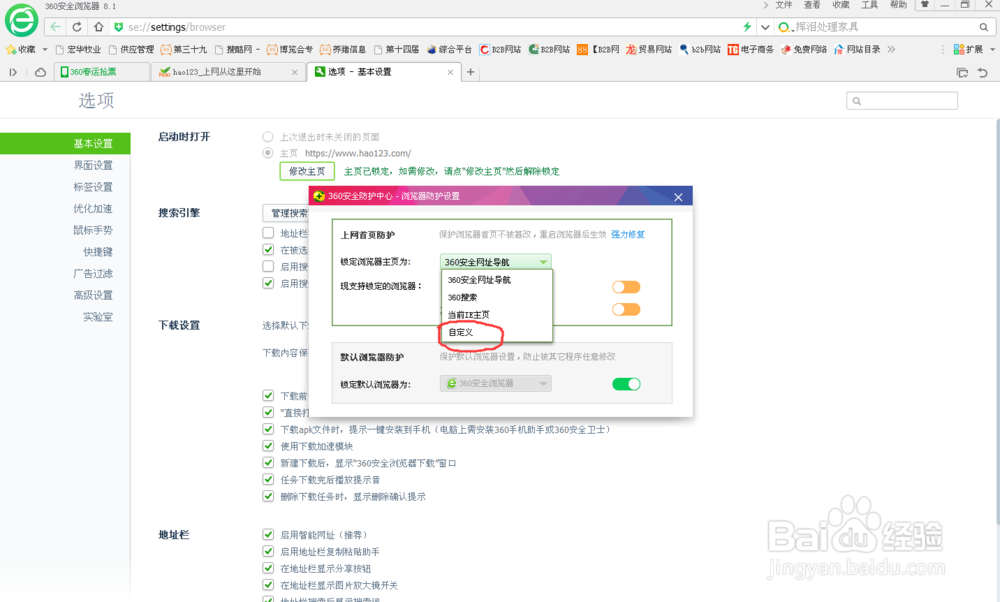
Task: Open the 360安全浏览器 default browser dropdown
Action: point(496,383)
